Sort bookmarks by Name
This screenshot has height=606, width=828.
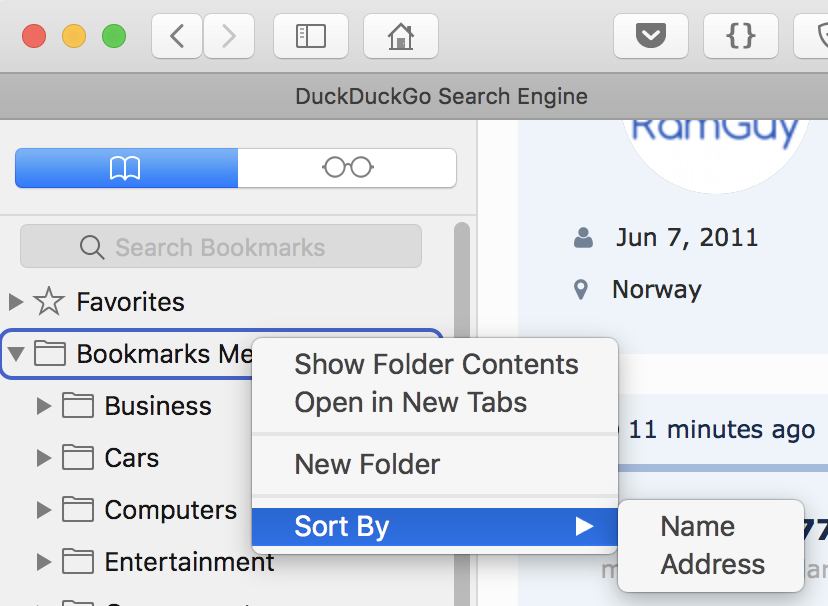[697, 527]
